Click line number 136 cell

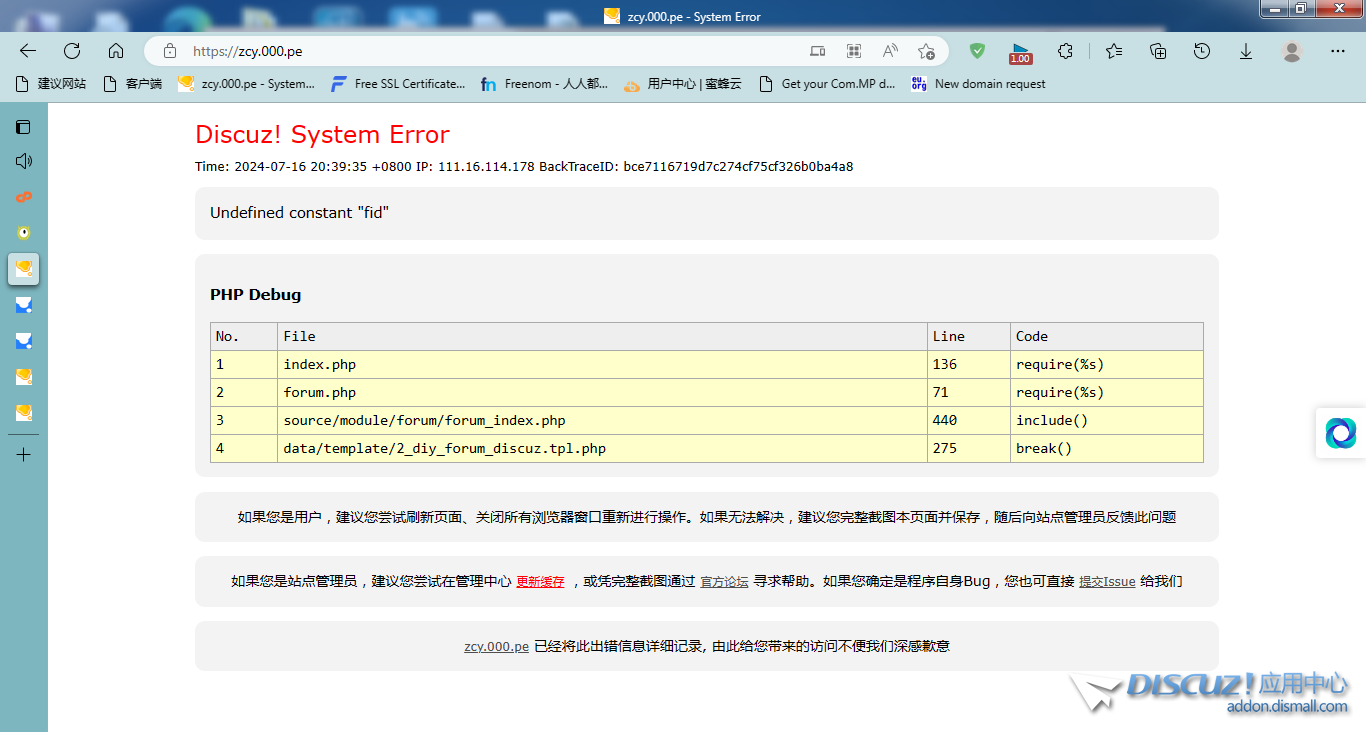(968, 364)
